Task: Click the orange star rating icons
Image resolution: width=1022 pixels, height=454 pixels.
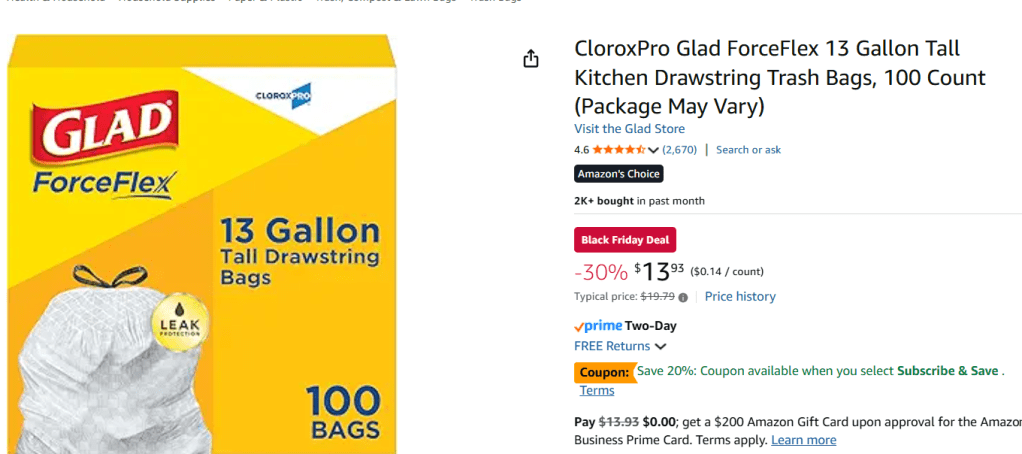Action: [618, 150]
